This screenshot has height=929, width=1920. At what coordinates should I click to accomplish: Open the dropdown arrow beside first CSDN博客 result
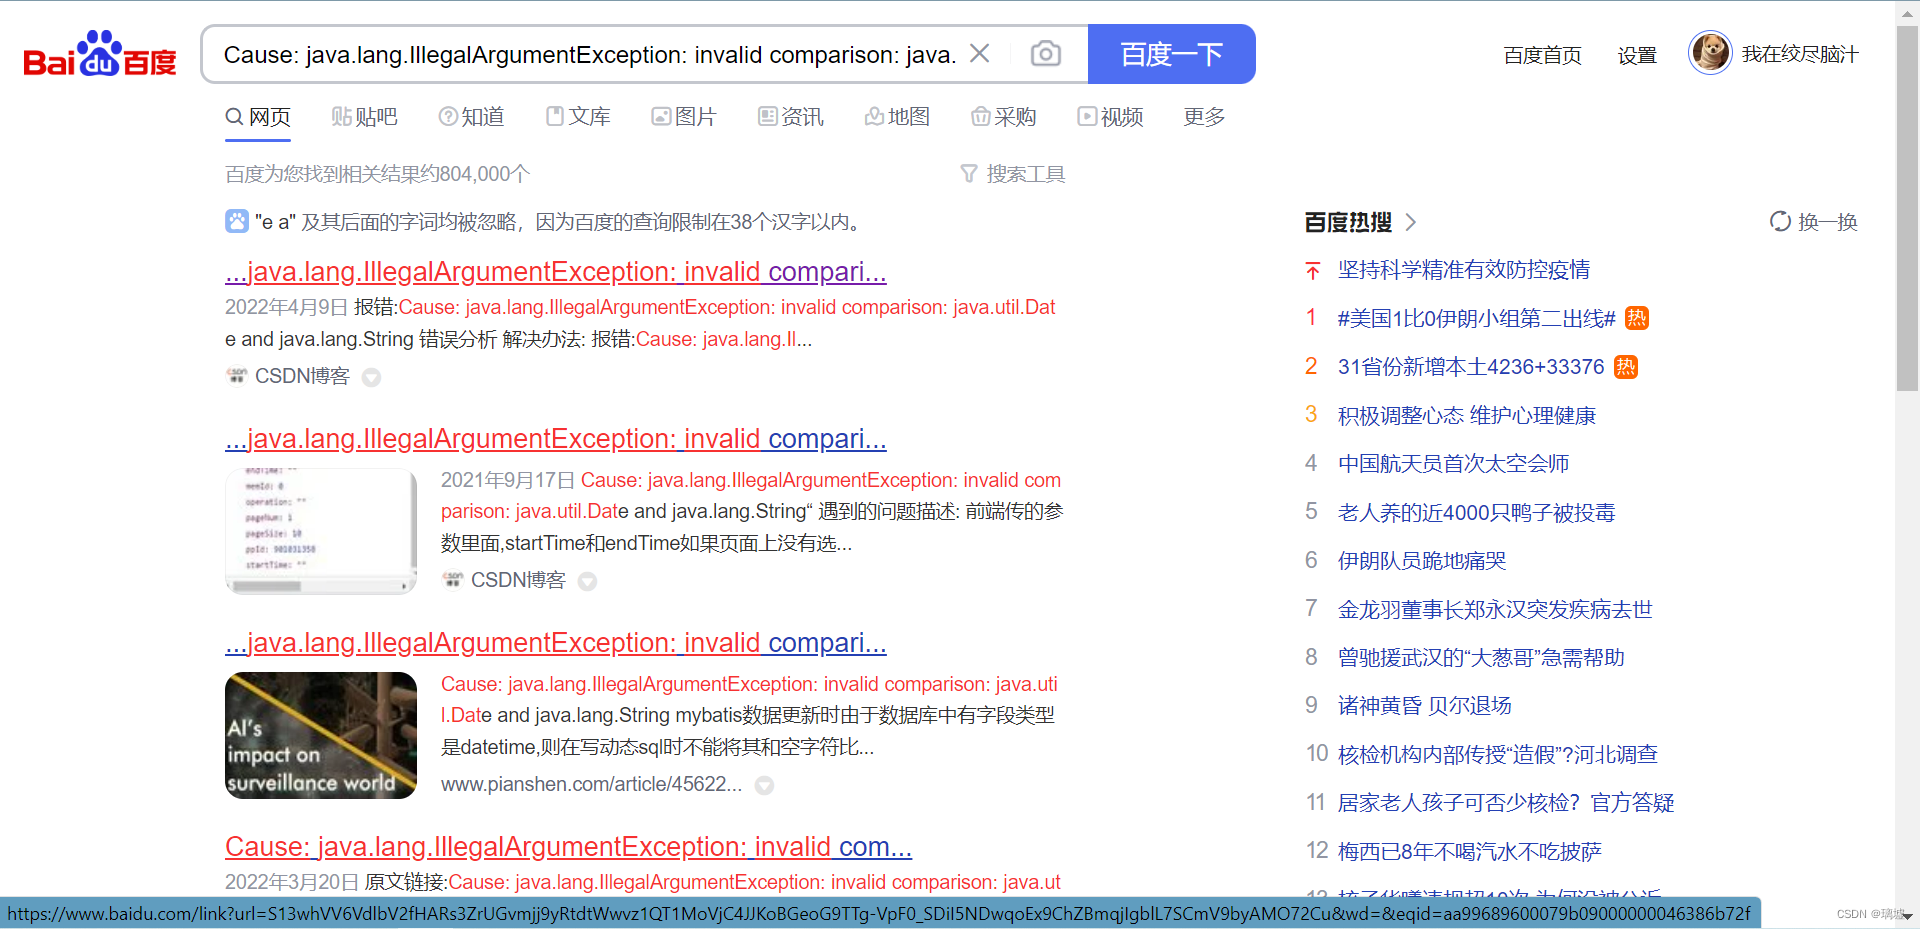coord(371,378)
